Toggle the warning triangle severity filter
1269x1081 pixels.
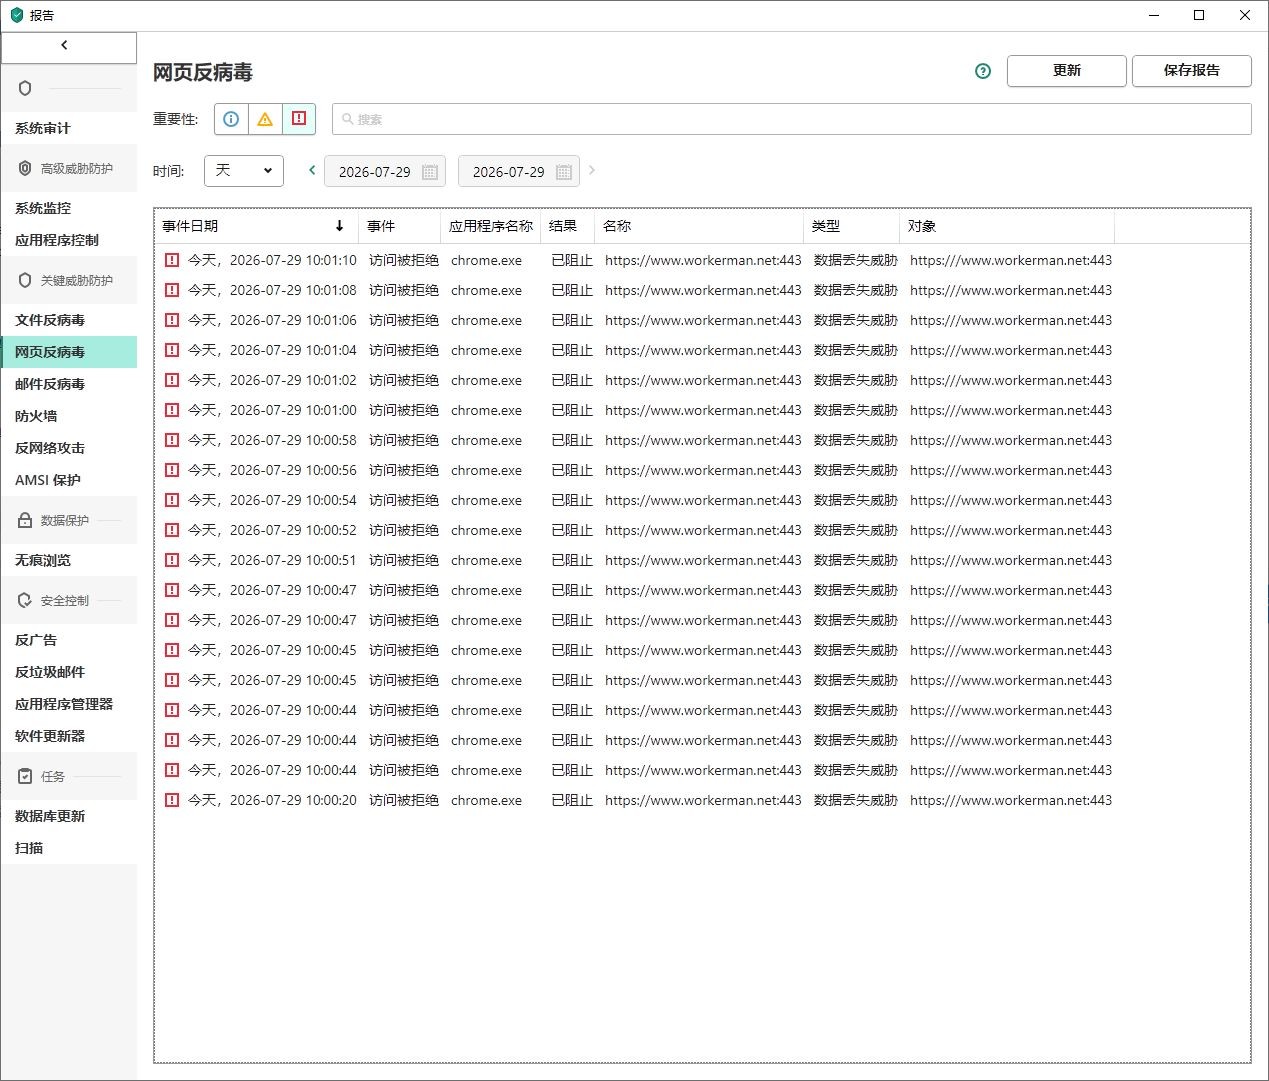pyautogui.click(x=265, y=119)
